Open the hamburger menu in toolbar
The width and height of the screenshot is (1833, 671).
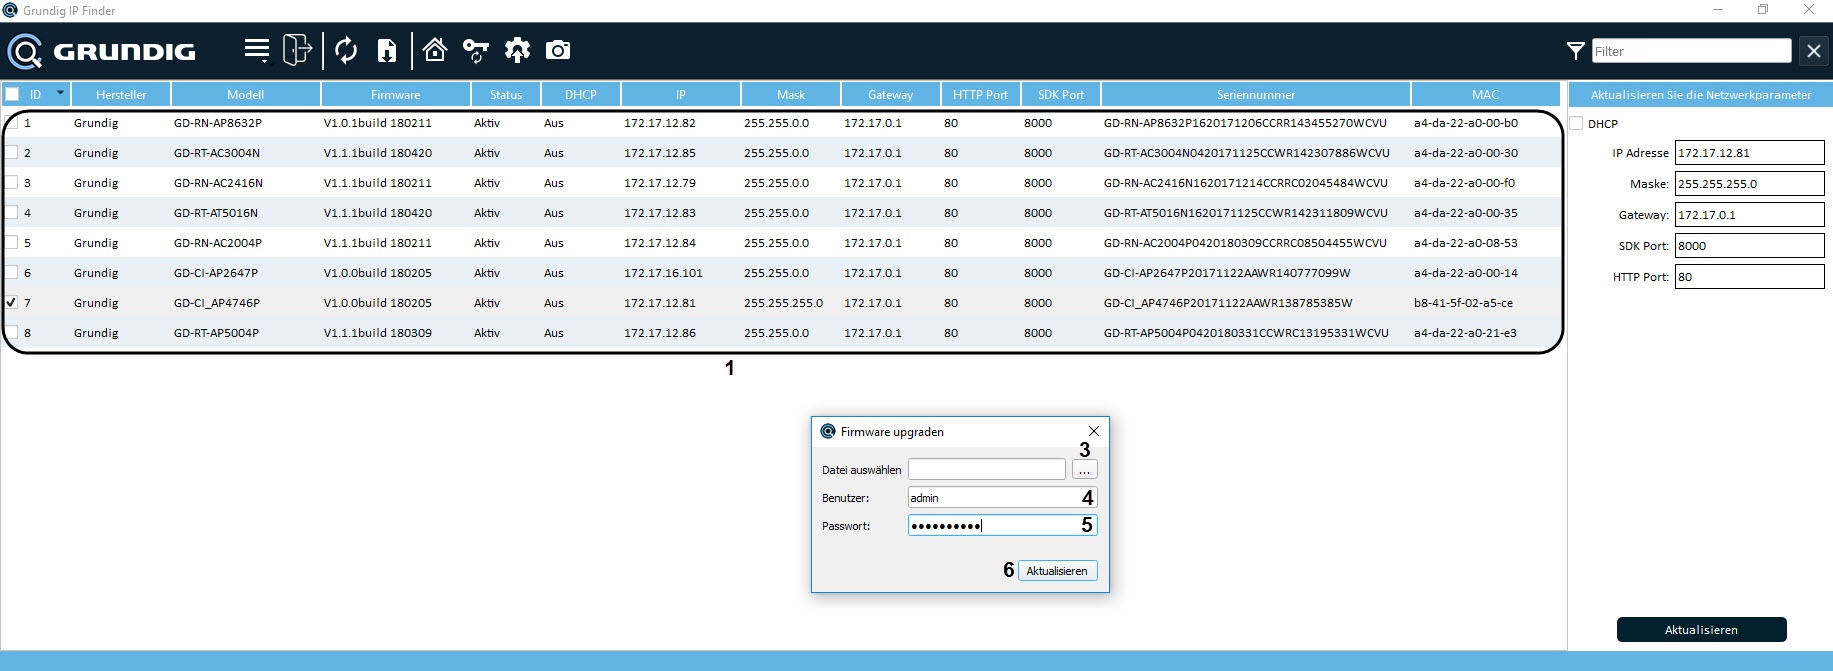tap(257, 50)
